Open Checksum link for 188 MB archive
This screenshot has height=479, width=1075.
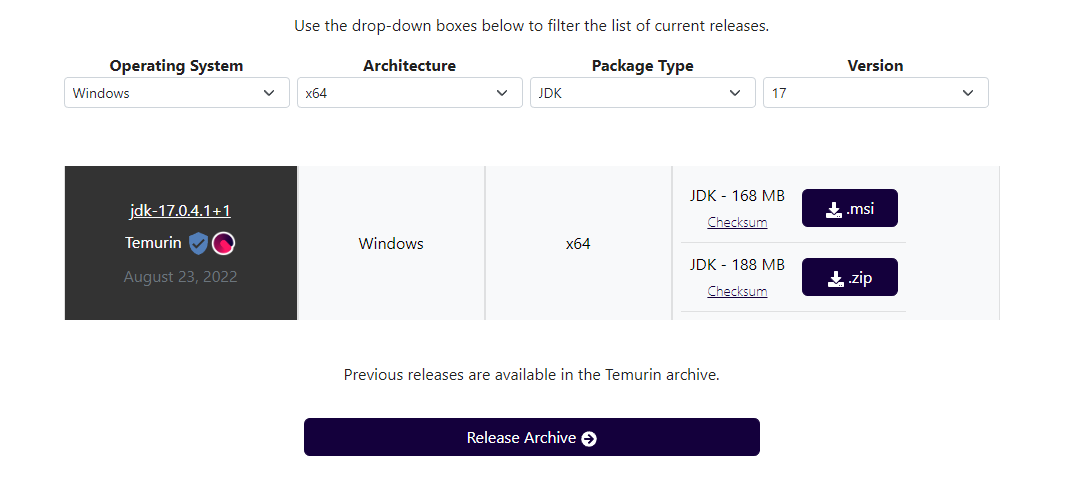(x=737, y=291)
